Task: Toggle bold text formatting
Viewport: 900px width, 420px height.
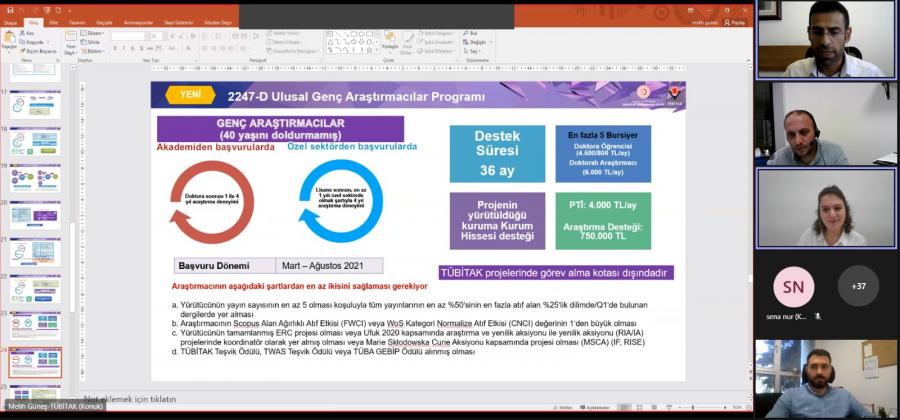Action: 114,50
